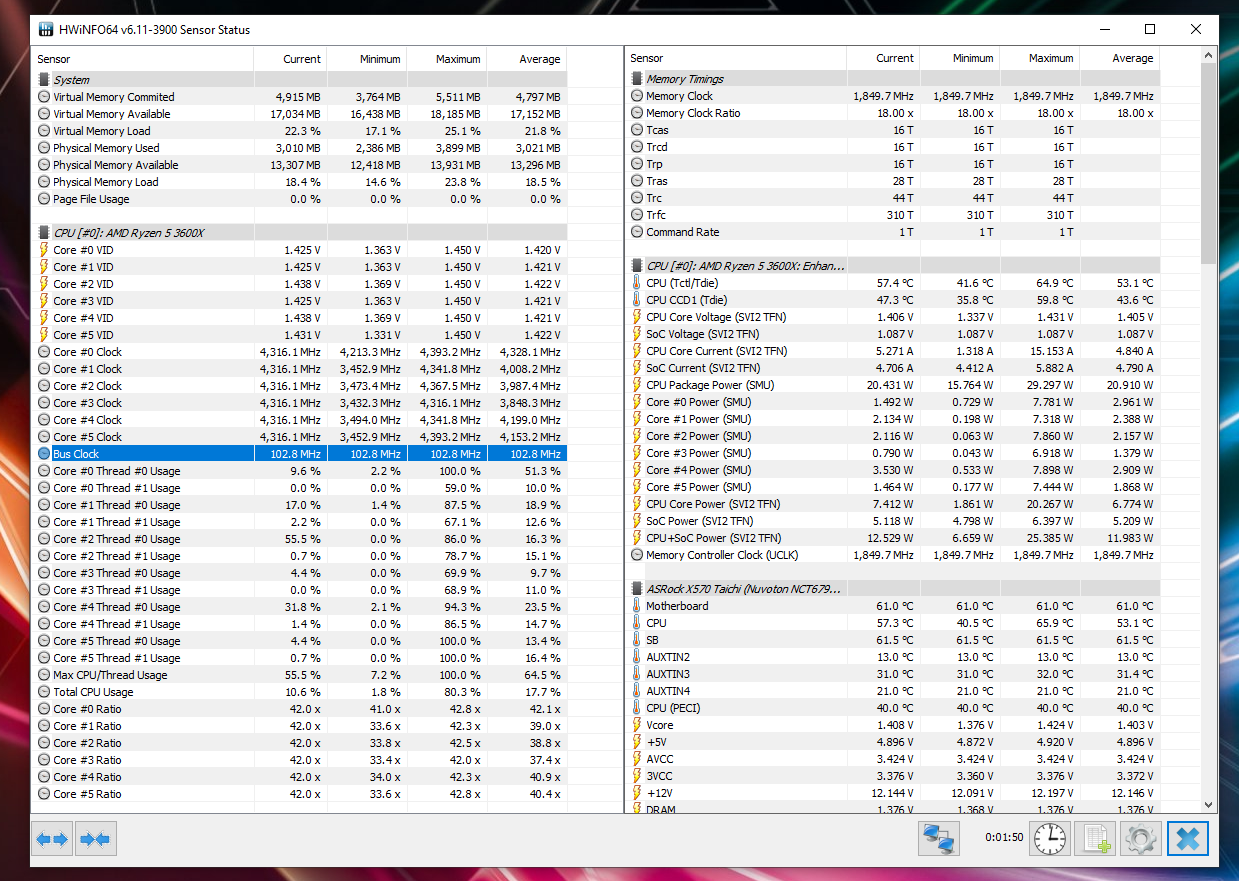Screen dimensions: 1239x881
Task: Select the Tcas timing row
Action: [893, 130]
